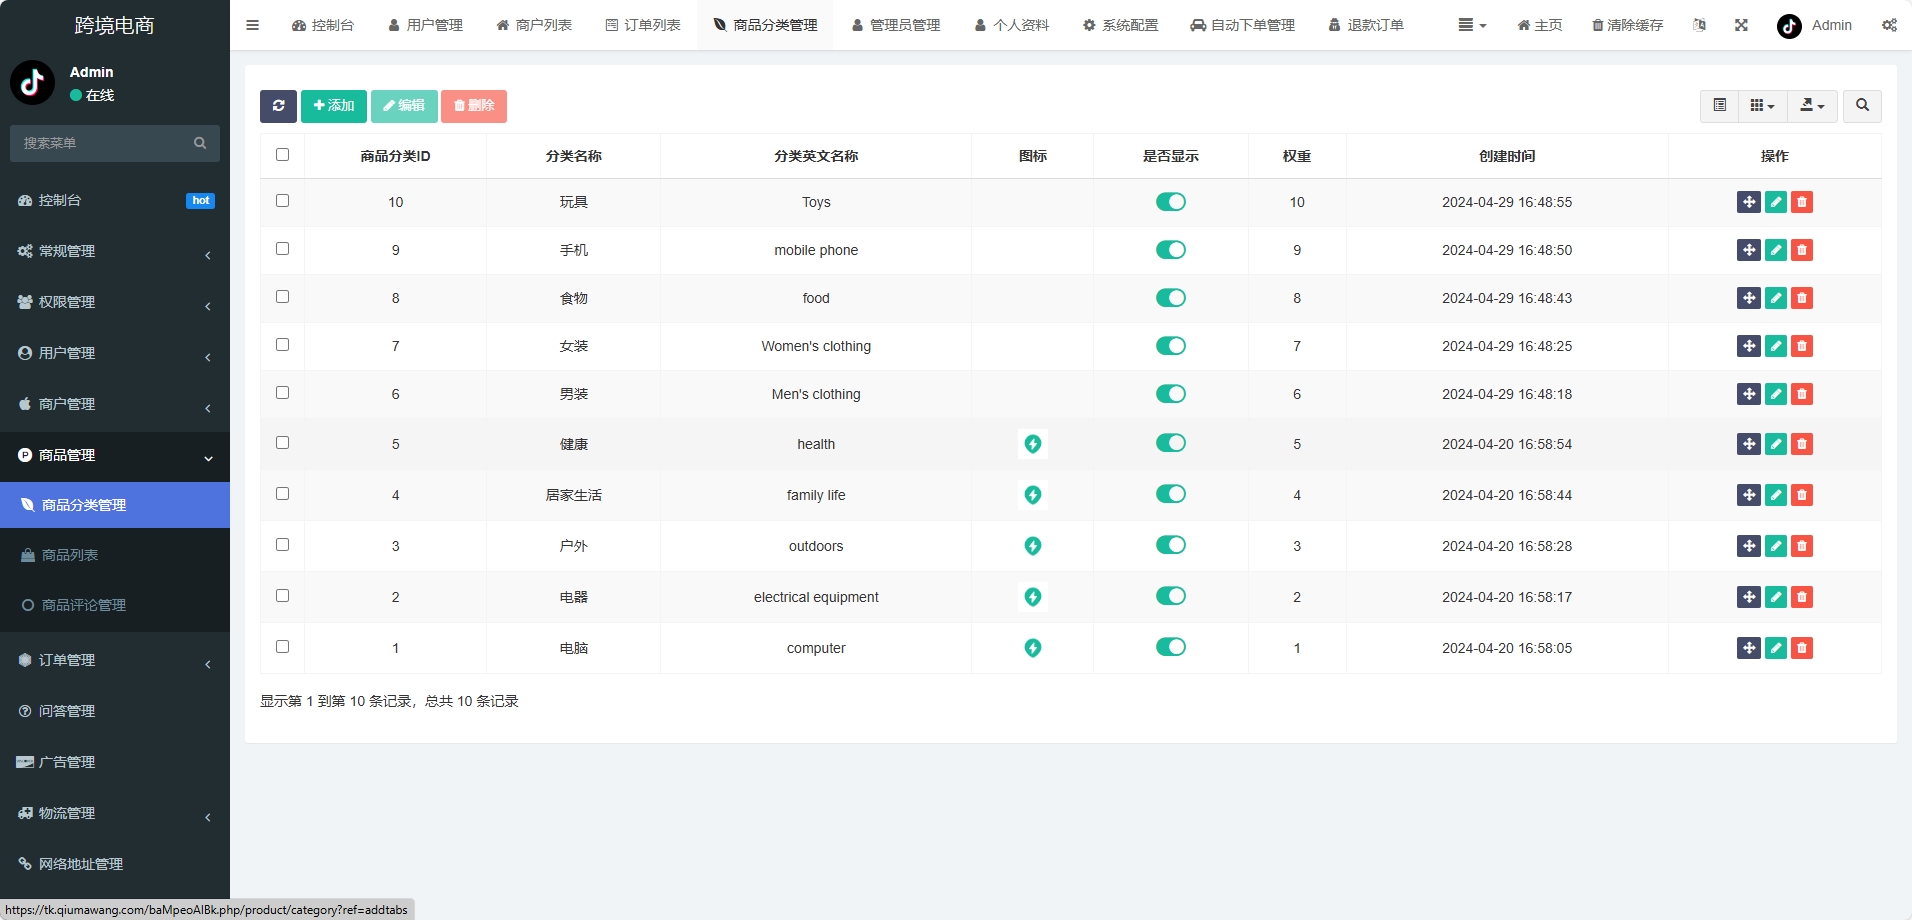Click the health category lightning icon
Viewport: 1912px width, 920px height.
click(x=1033, y=444)
